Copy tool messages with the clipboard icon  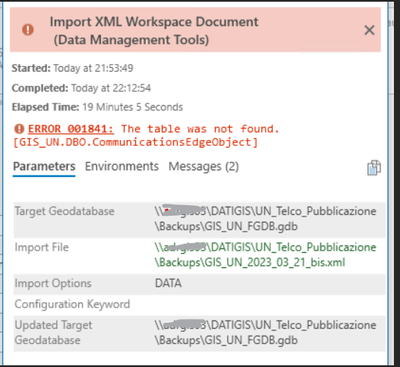[374, 167]
